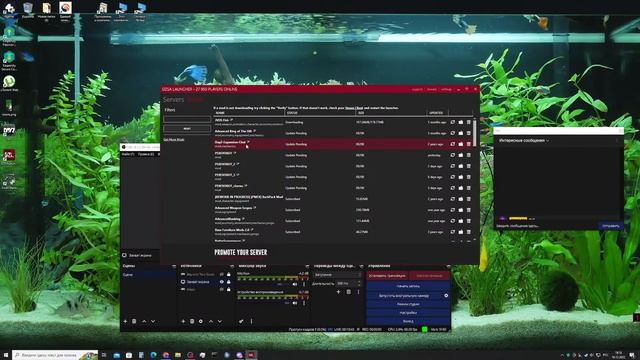Remove selected scene with OBS Scenes trash icon

[x=134, y=321]
